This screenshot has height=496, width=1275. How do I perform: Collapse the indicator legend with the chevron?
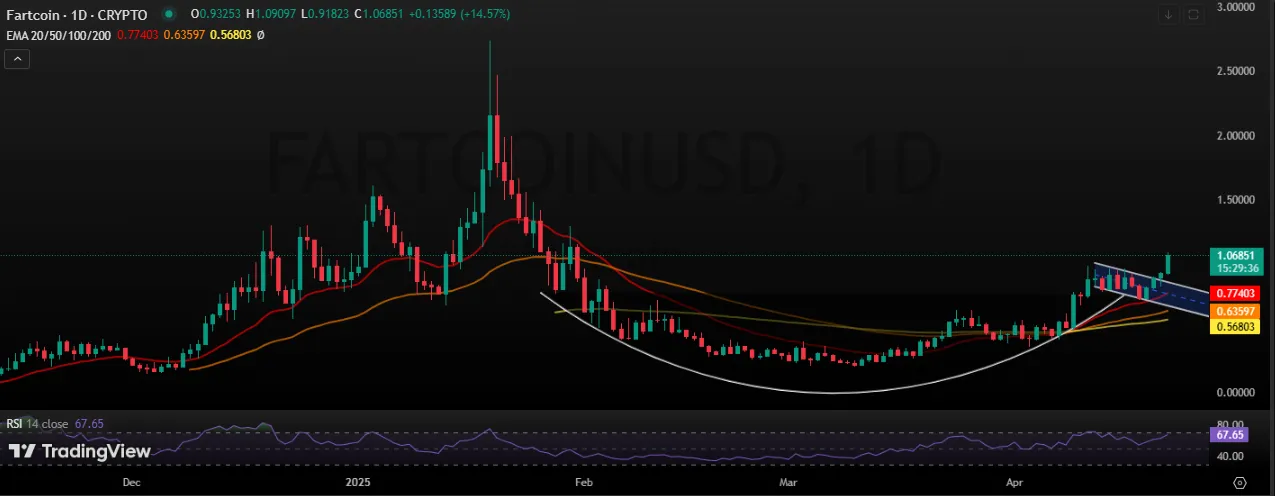(x=18, y=60)
